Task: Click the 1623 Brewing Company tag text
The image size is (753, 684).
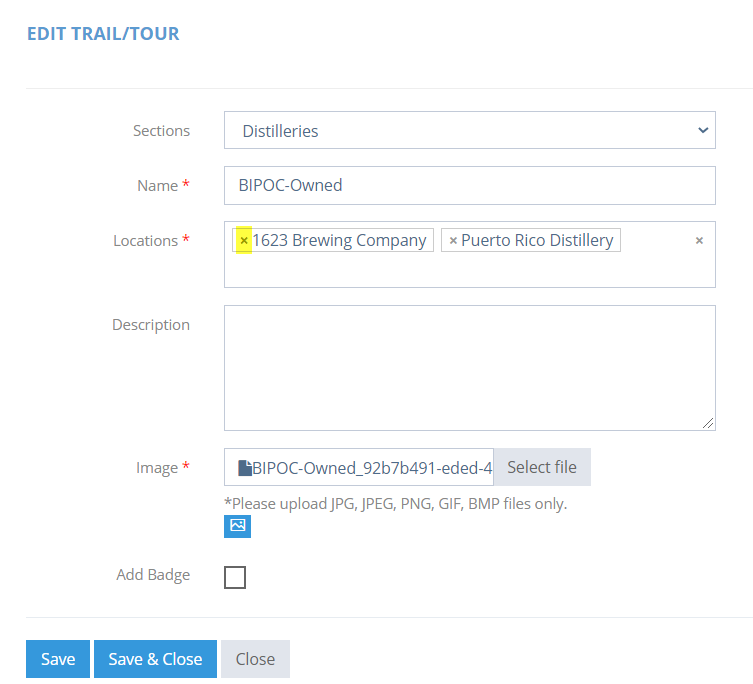Action: (339, 240)
